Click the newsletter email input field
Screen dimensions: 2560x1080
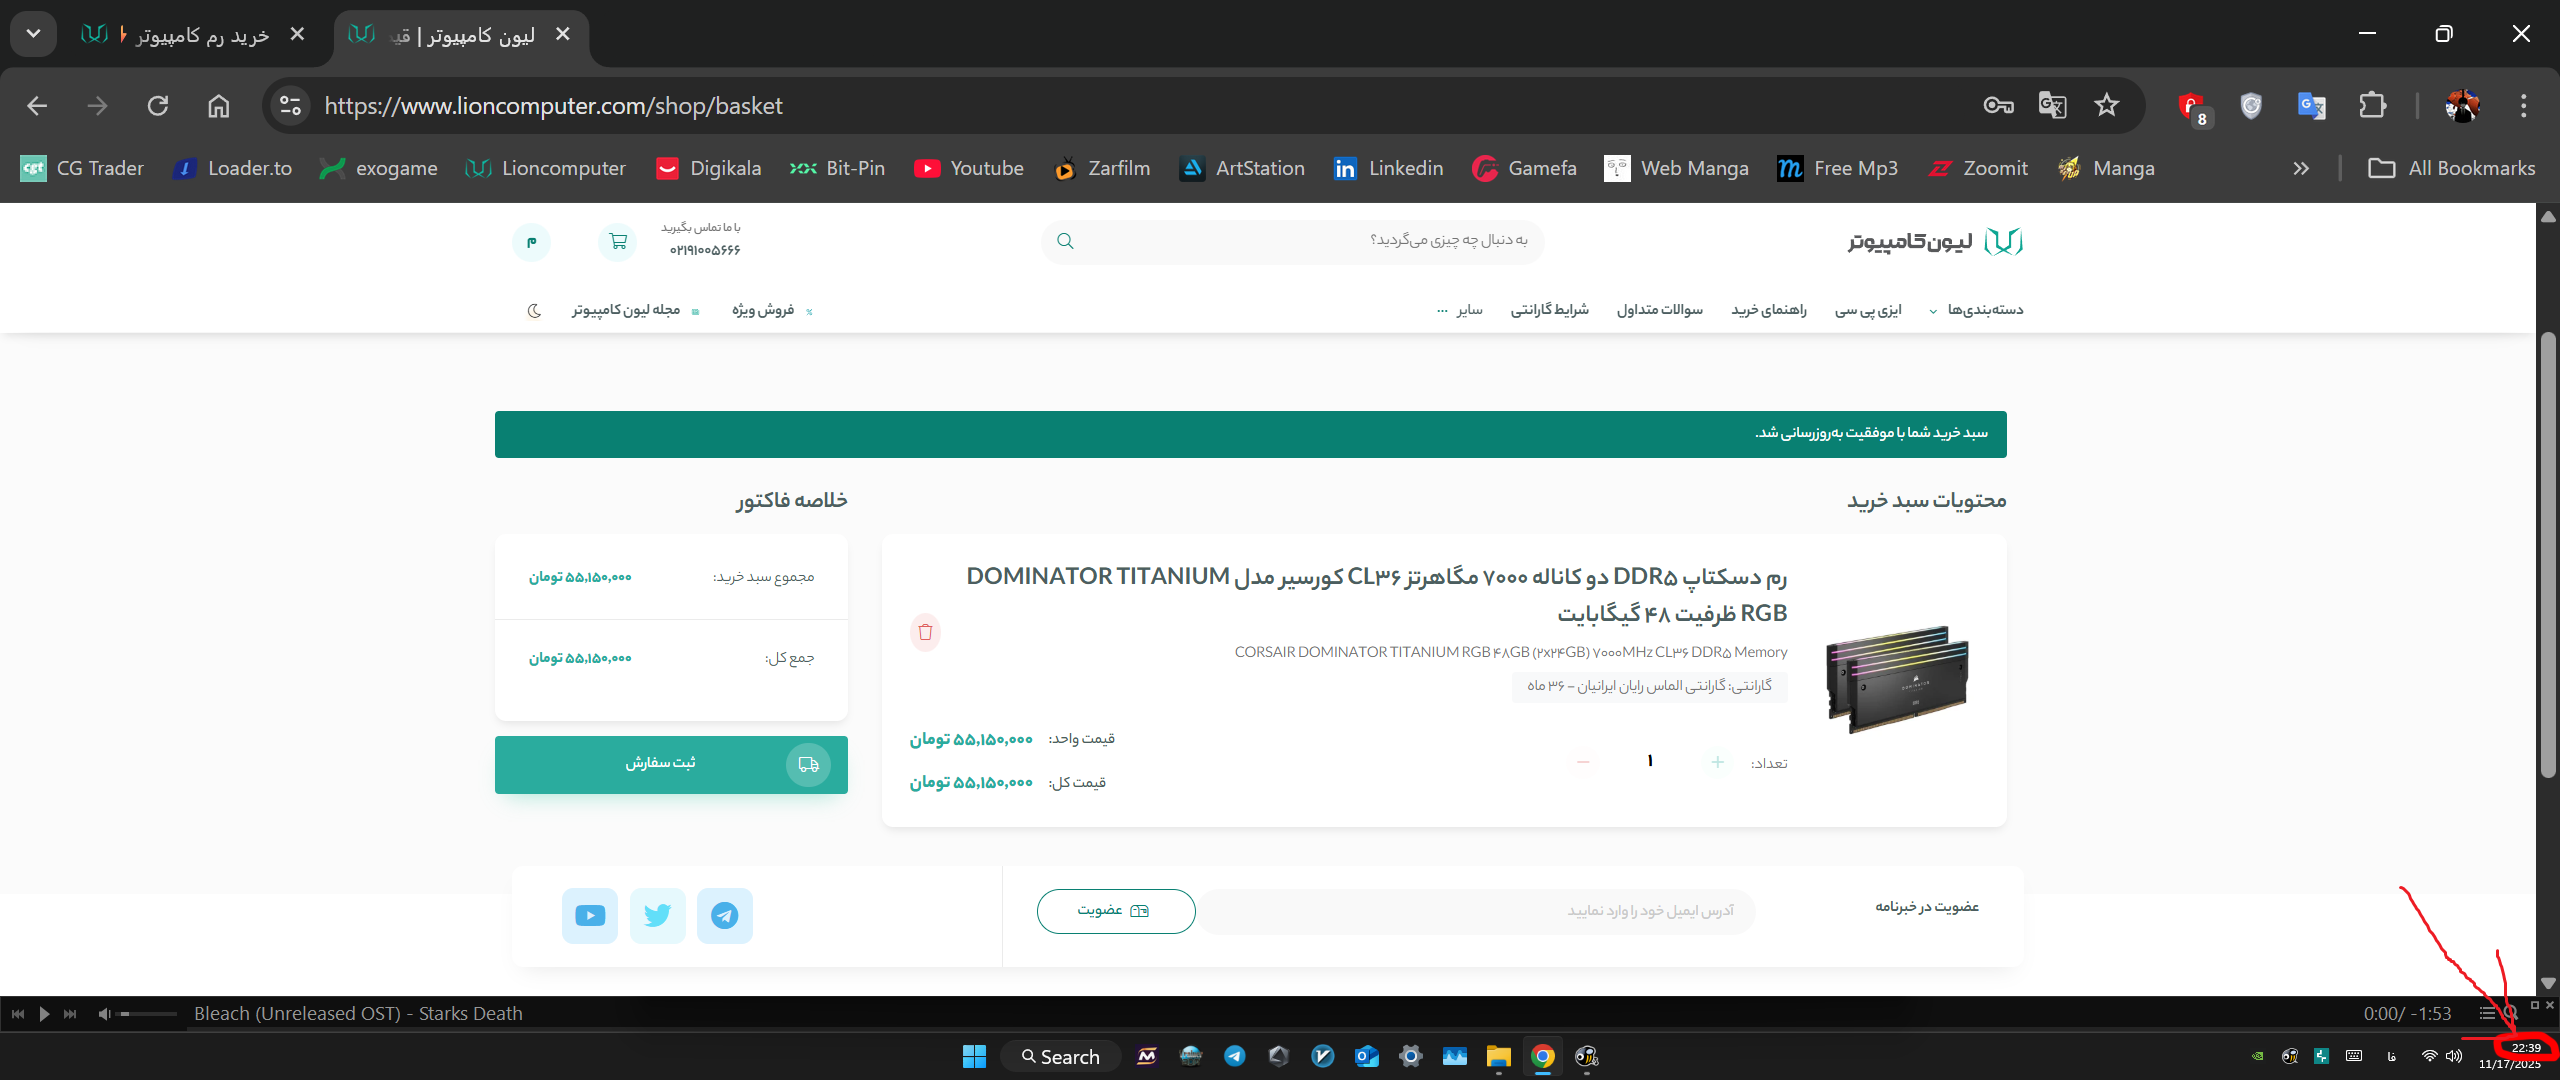pos(1478,911)
